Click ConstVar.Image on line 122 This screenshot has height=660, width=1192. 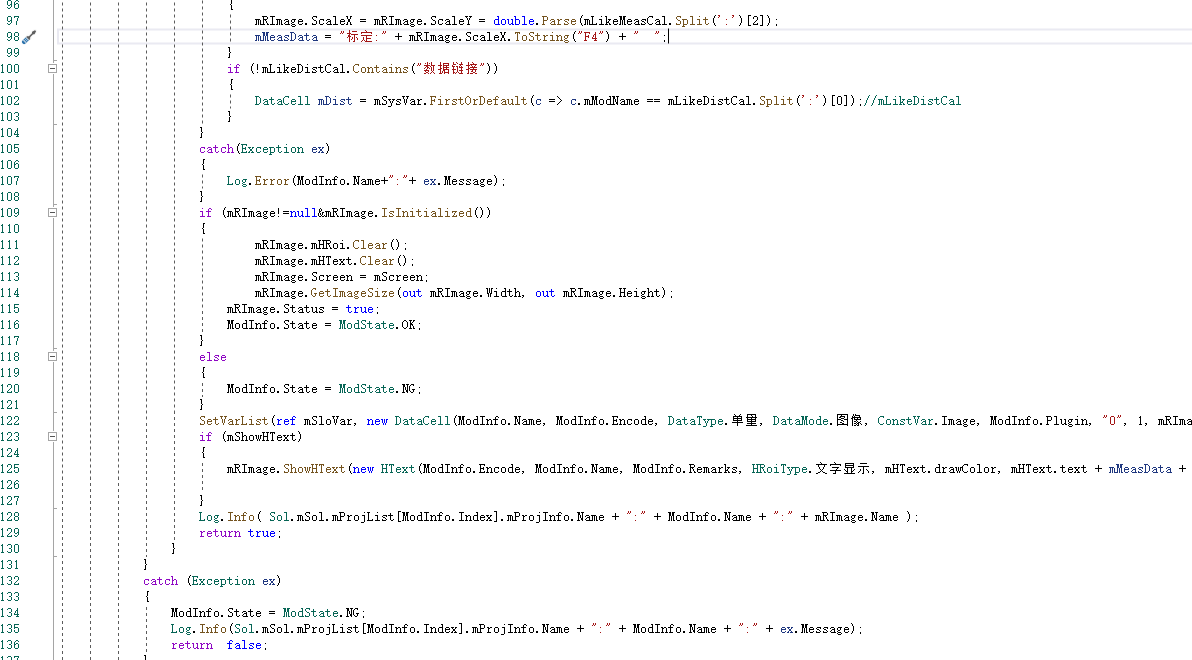(x=927, y=420)
